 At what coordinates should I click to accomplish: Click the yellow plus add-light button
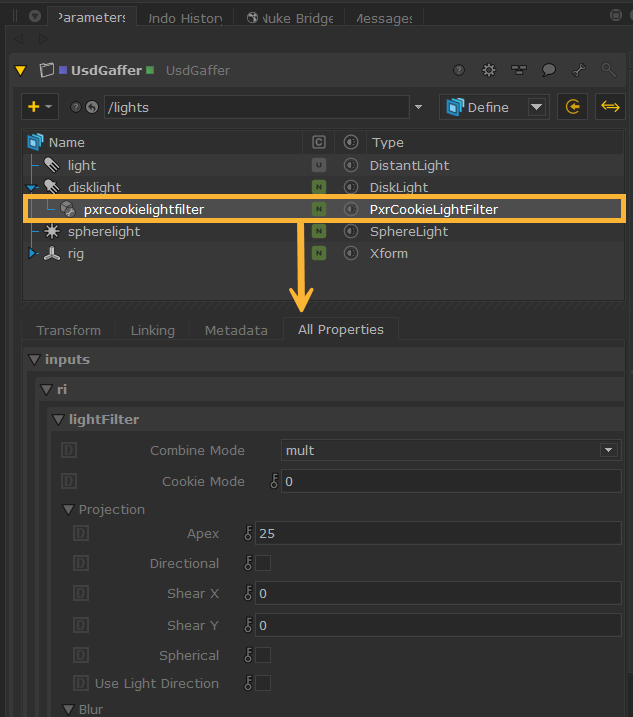tap(33, 107)
